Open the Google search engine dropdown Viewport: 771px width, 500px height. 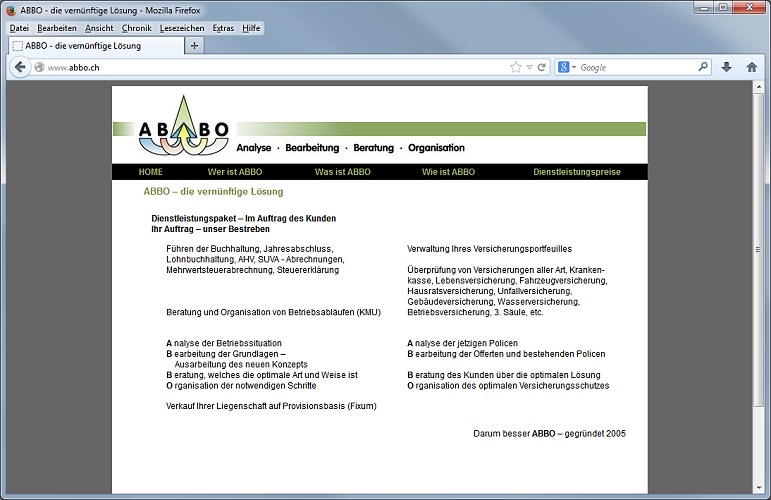(567, 67)
